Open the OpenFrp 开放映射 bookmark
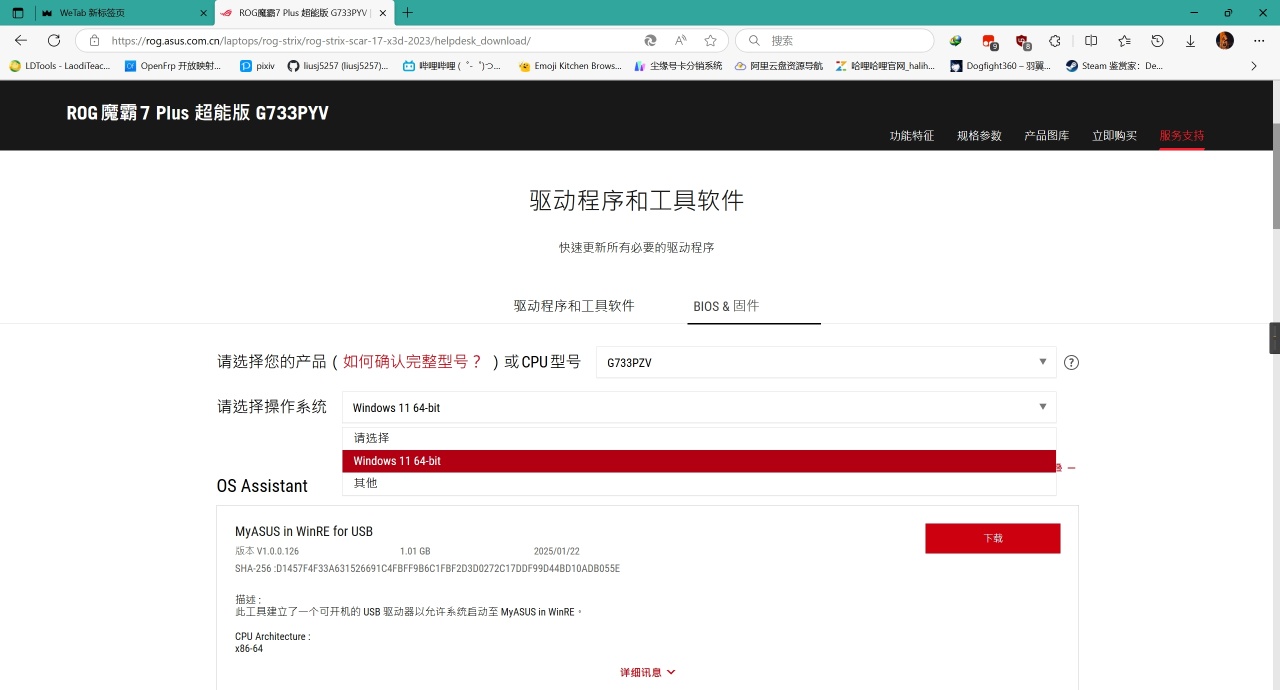Screen dimensions: 1280x690 pyautogui.click(x=173, y=66)
